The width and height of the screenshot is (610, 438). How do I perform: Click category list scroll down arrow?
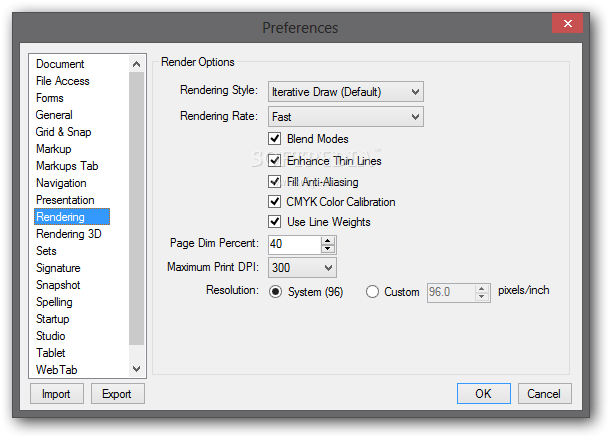tap(137, 368)
